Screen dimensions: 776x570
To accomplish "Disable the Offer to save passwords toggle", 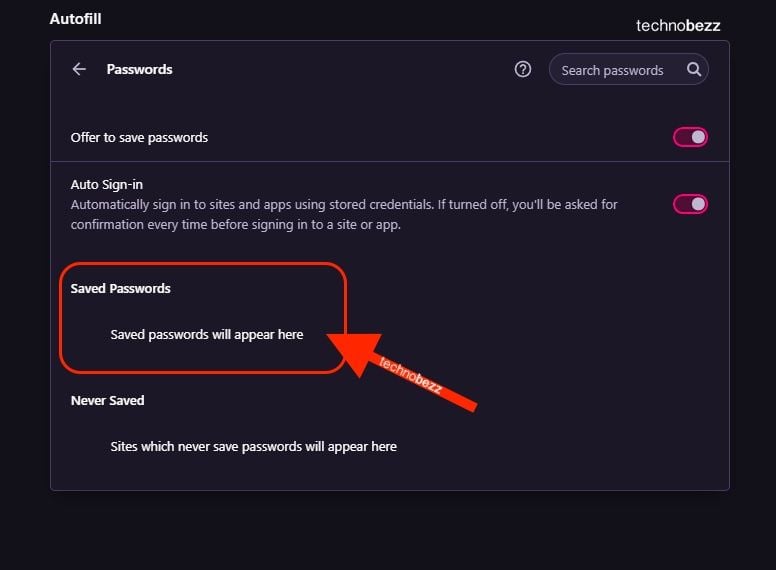I will point(690,137).
